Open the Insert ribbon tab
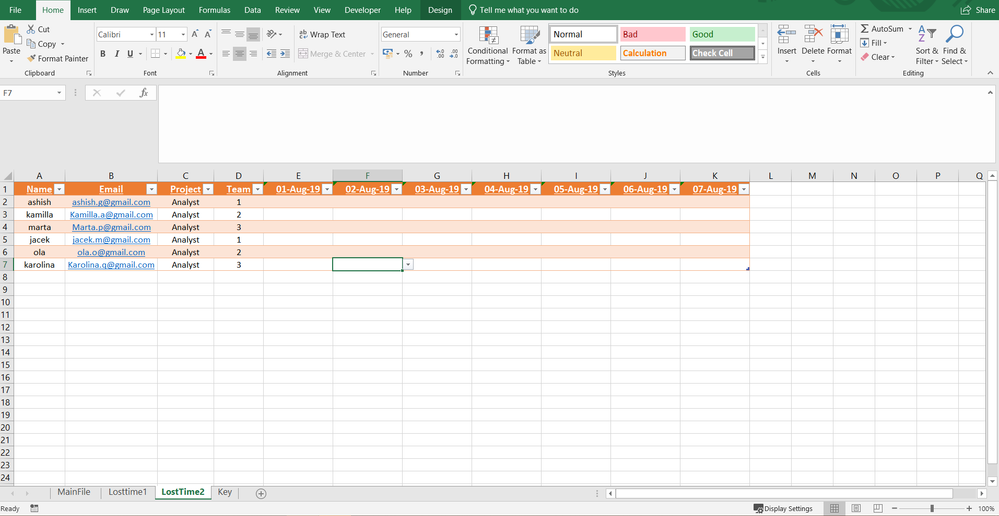 tap(87, 10)
